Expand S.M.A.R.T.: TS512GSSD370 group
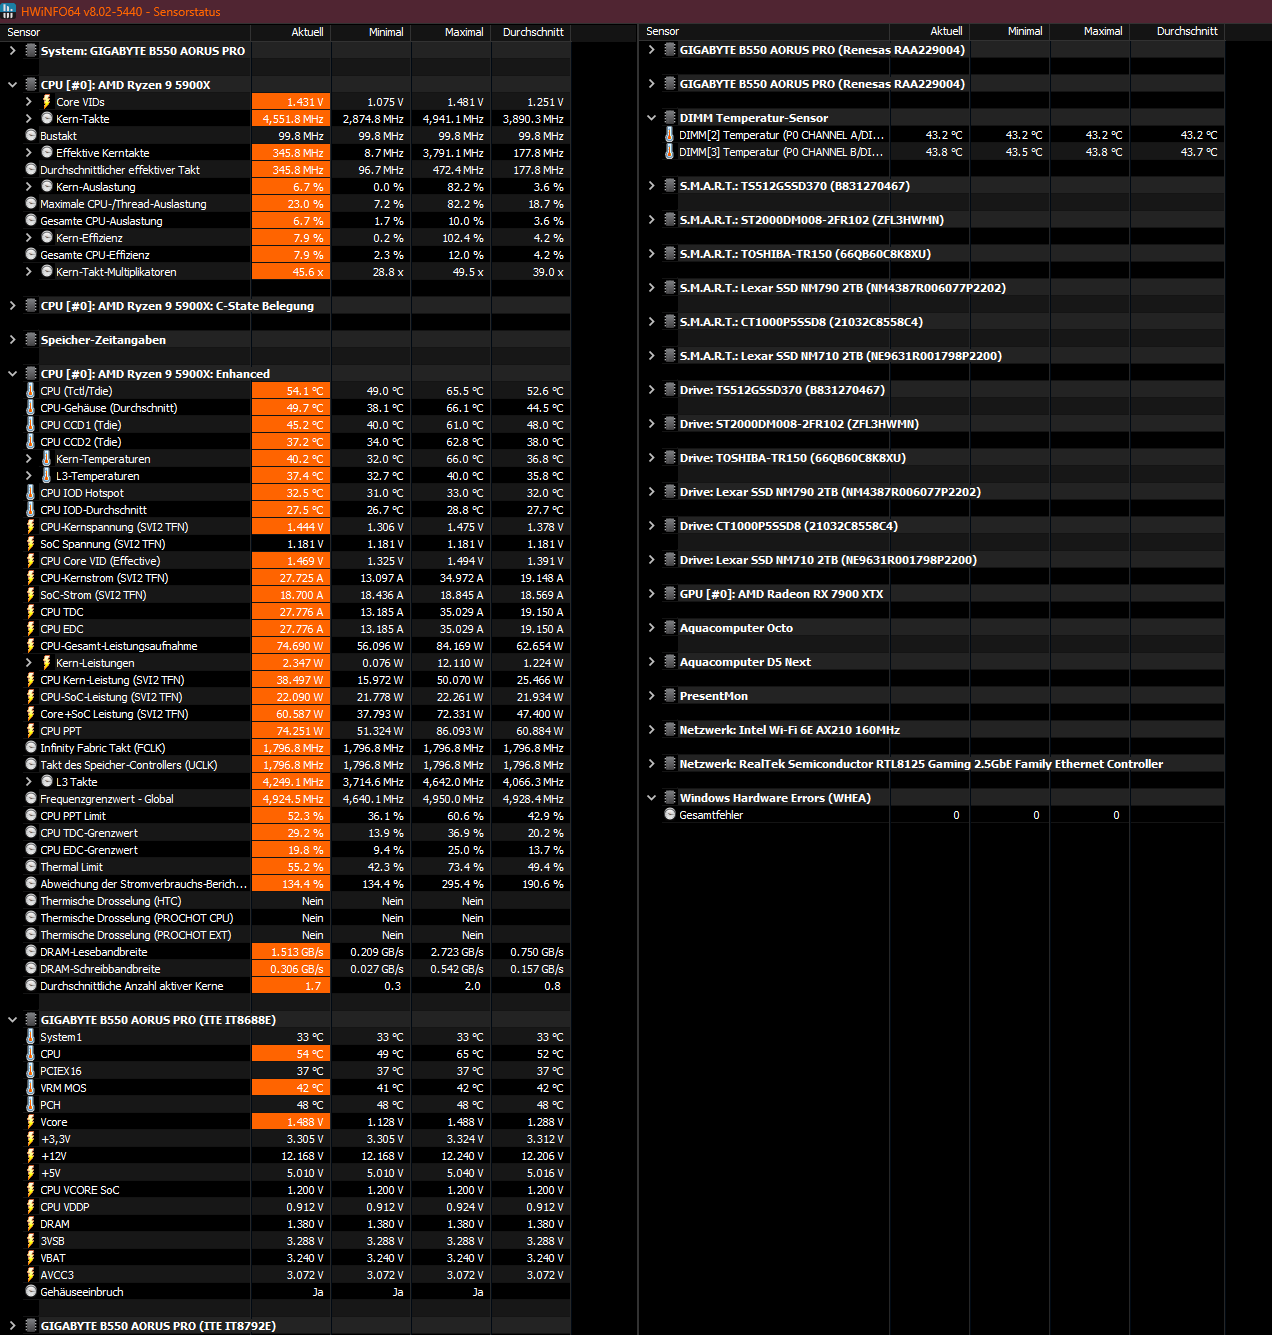Image resolution: width=1272 pixels, height=1335 pixels. pyautogui.click(x=652, y=186)
